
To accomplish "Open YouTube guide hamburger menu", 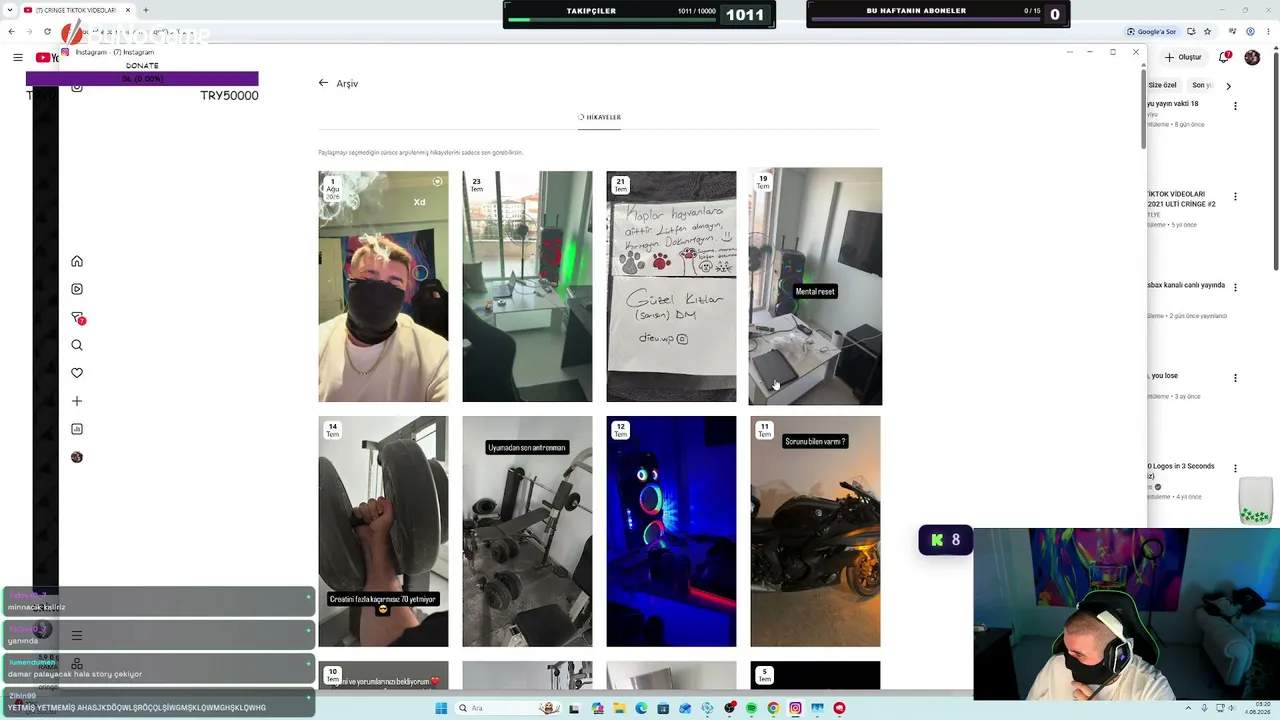I will tap(18, 57).
